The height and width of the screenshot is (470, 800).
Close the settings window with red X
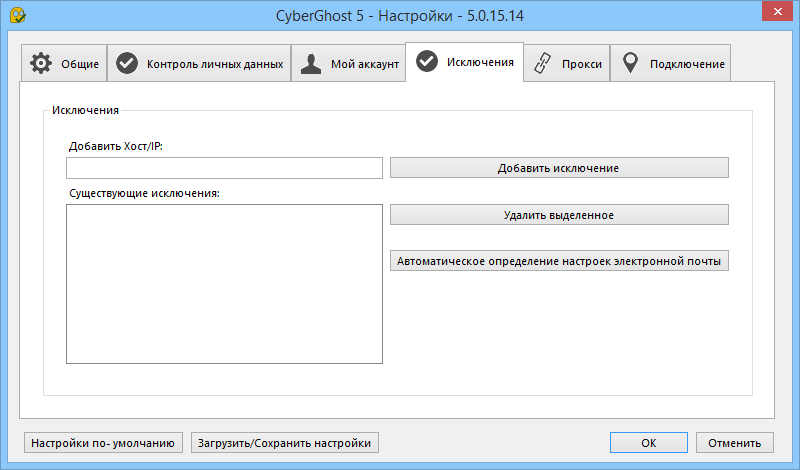coord(774,14)
